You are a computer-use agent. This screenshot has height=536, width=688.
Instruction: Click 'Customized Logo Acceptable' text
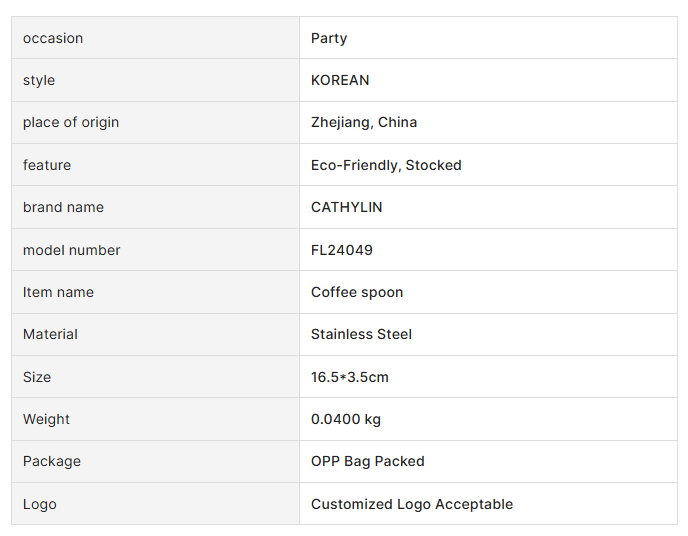click(x=412, y=504)
